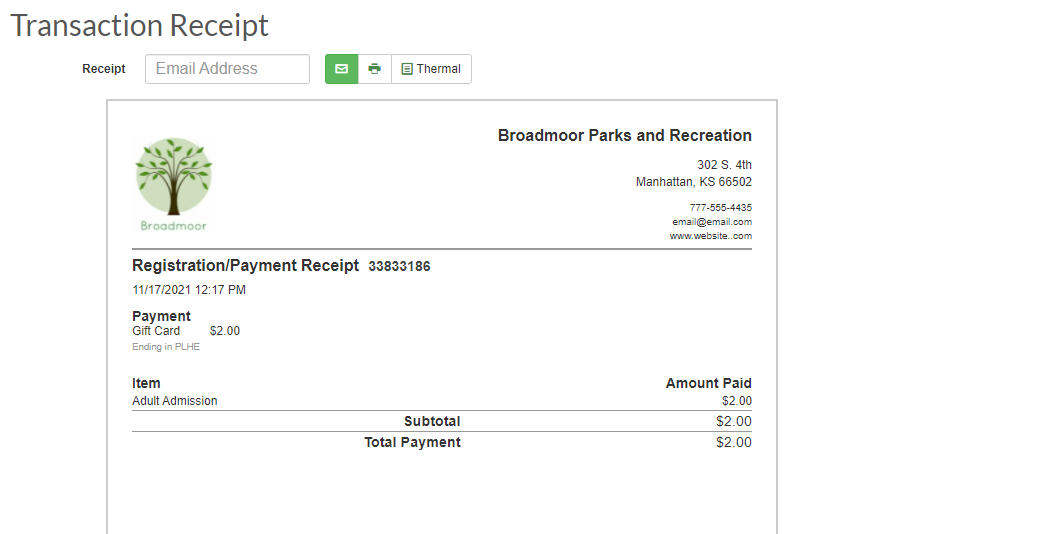Click the Subtotal label
The image size is (1048, 534).
coord(432,422)
